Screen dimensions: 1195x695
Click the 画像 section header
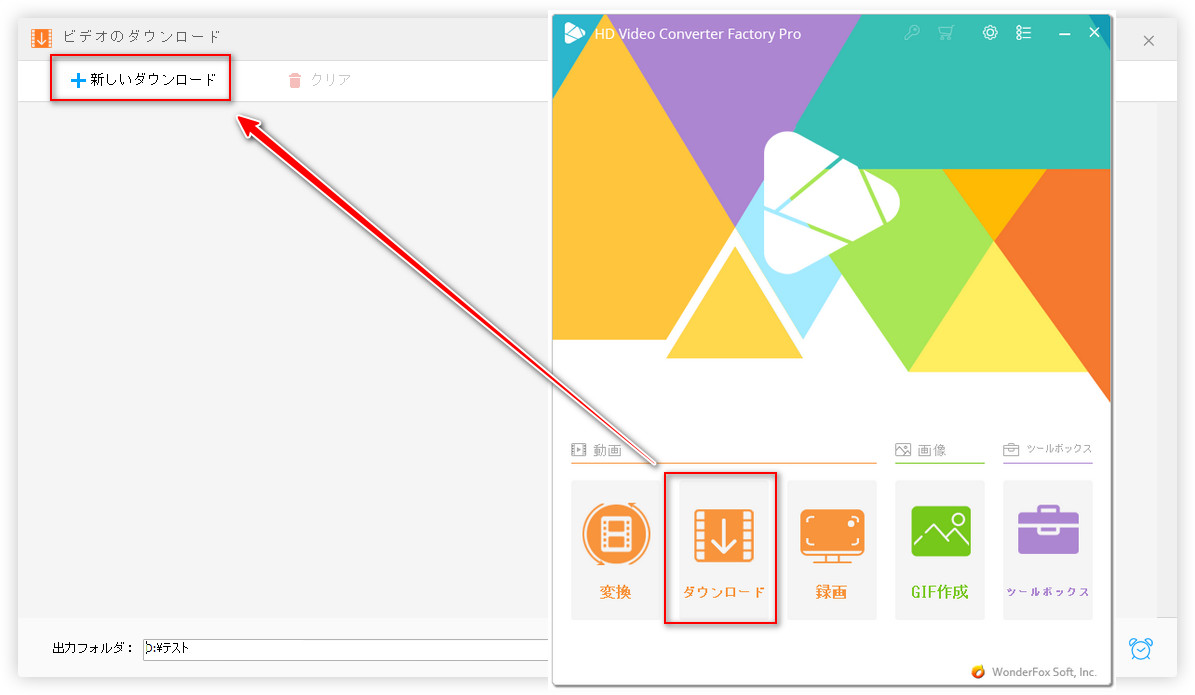921,450
